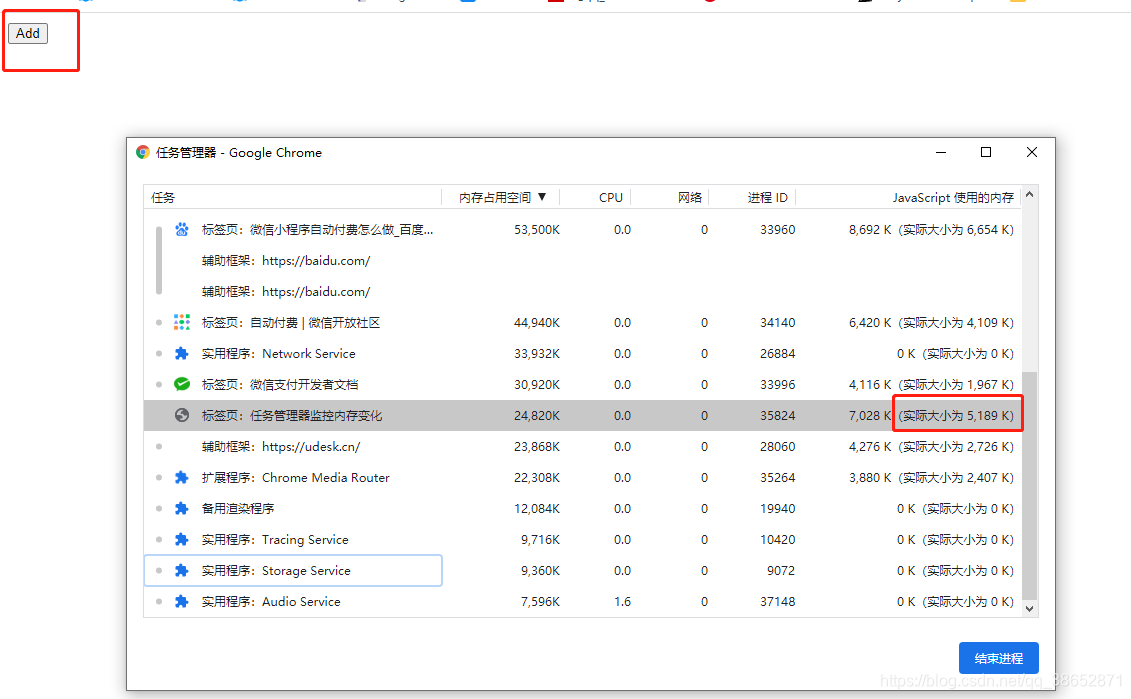The width and height of the screenshot is (1131, 699).
Task: Click puzzle icon beside Audio Service
Action: (x=182, y=602)
